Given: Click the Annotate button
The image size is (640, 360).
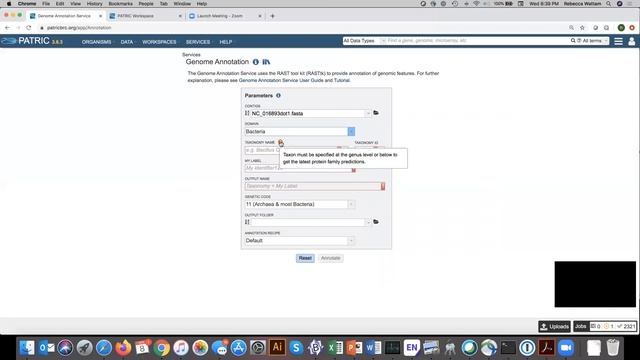Looking at the screenshot, I should [331, 258].
